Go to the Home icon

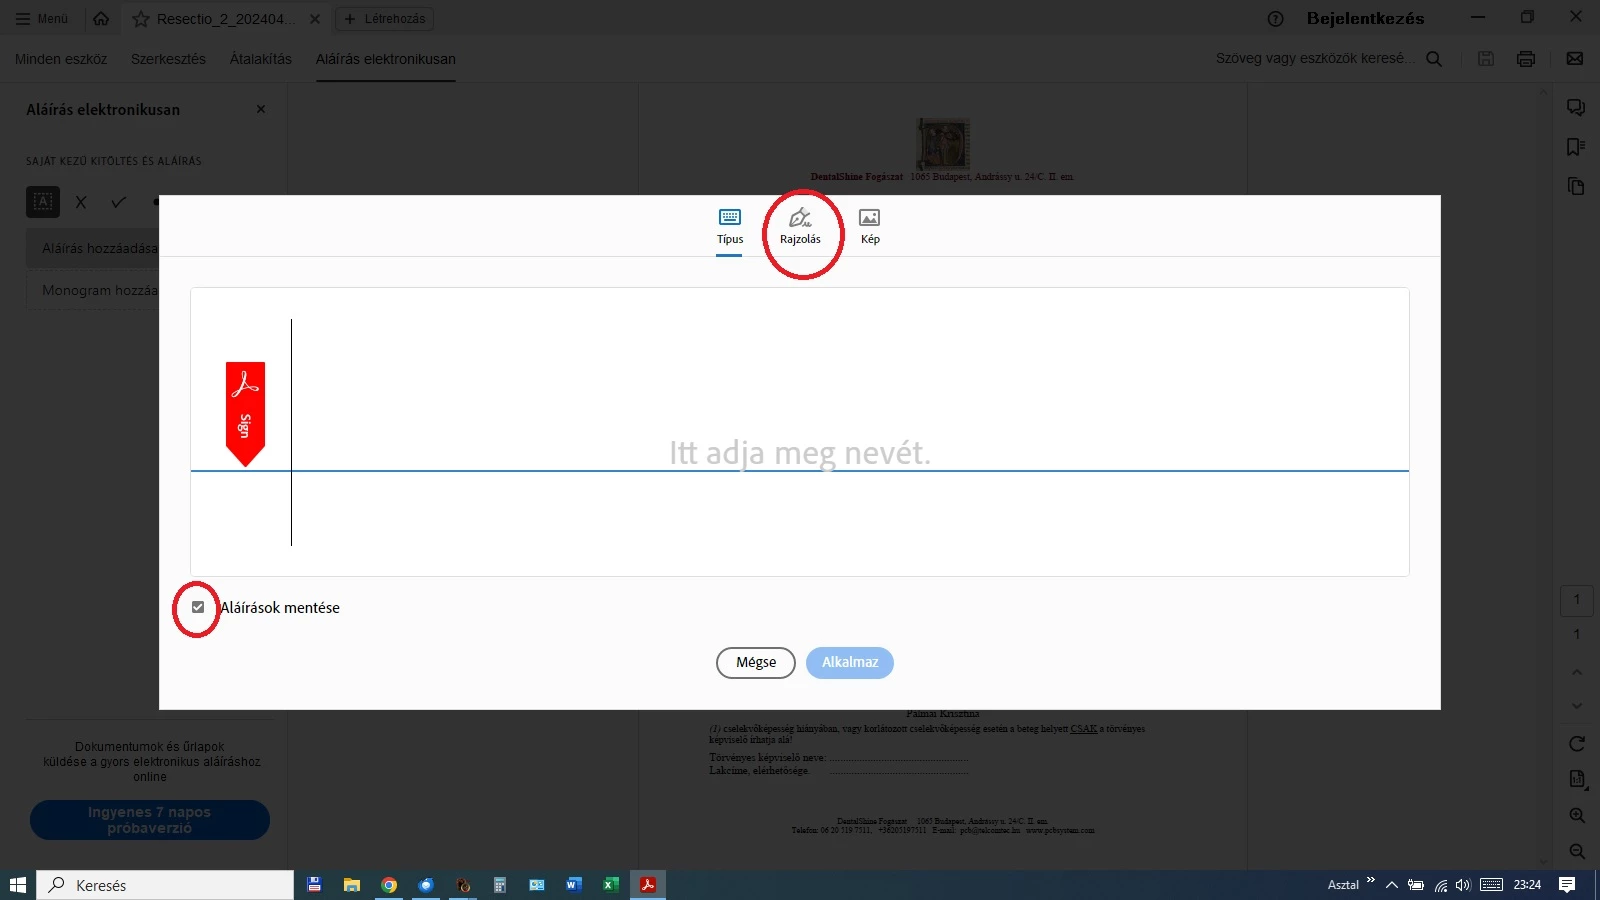pos(101,18)
